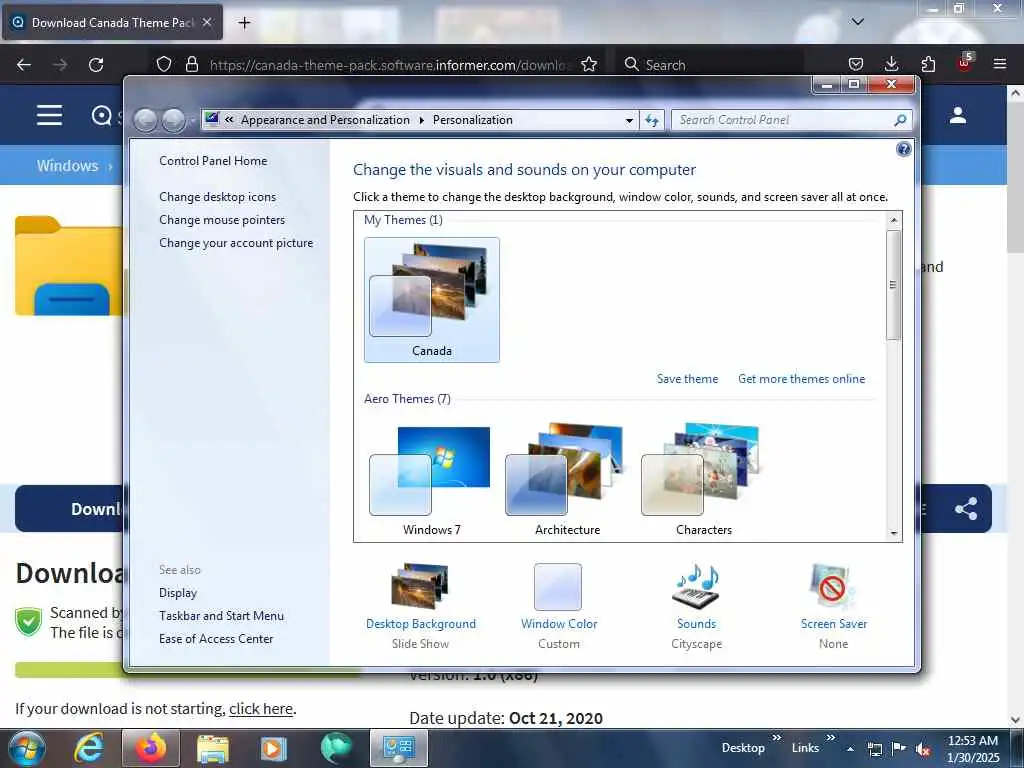The width and height of the screenshot is (1024, 768).
Task: Click muted volume tray icon
Action: pos(923,749)
